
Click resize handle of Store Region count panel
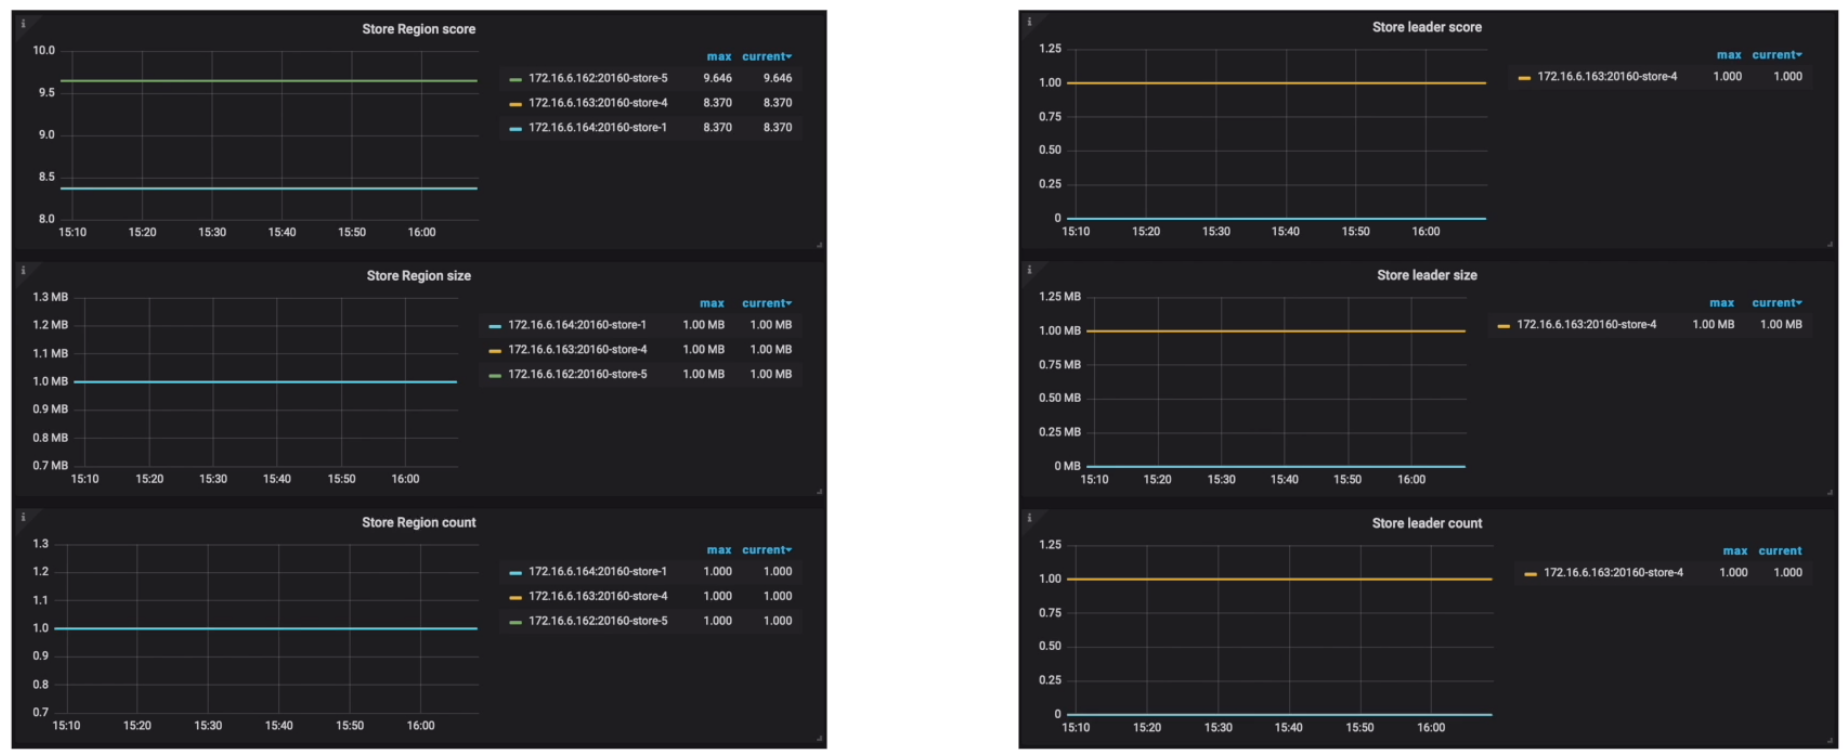click(819, 739)
